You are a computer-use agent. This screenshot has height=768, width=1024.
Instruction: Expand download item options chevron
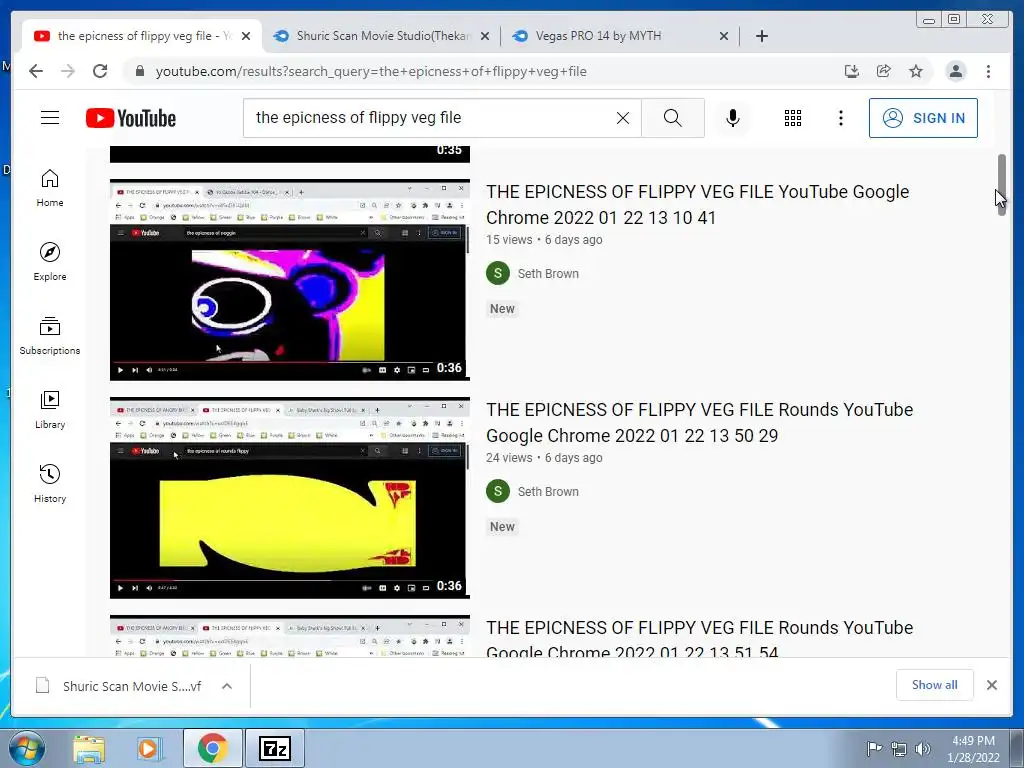[x=227, y=686]
